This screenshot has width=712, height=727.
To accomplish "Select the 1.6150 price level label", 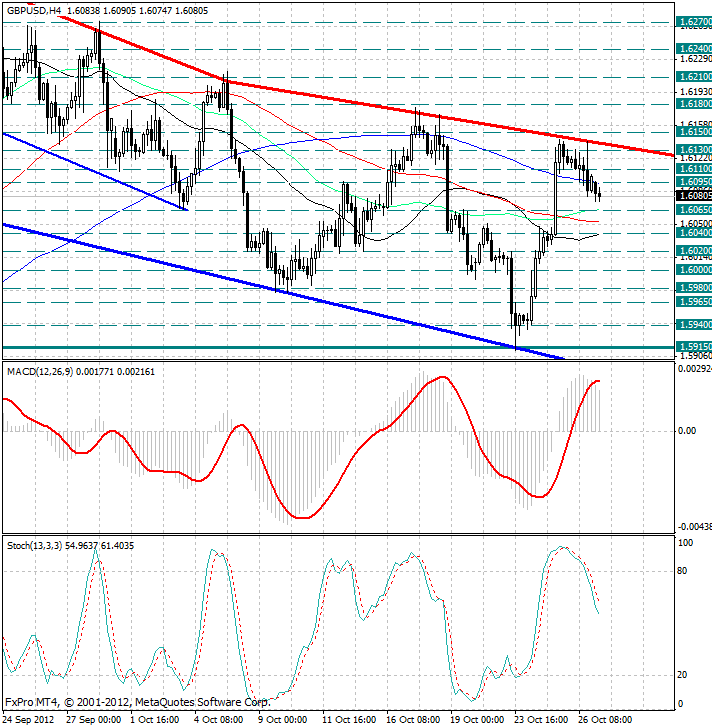I will [694, 132].
